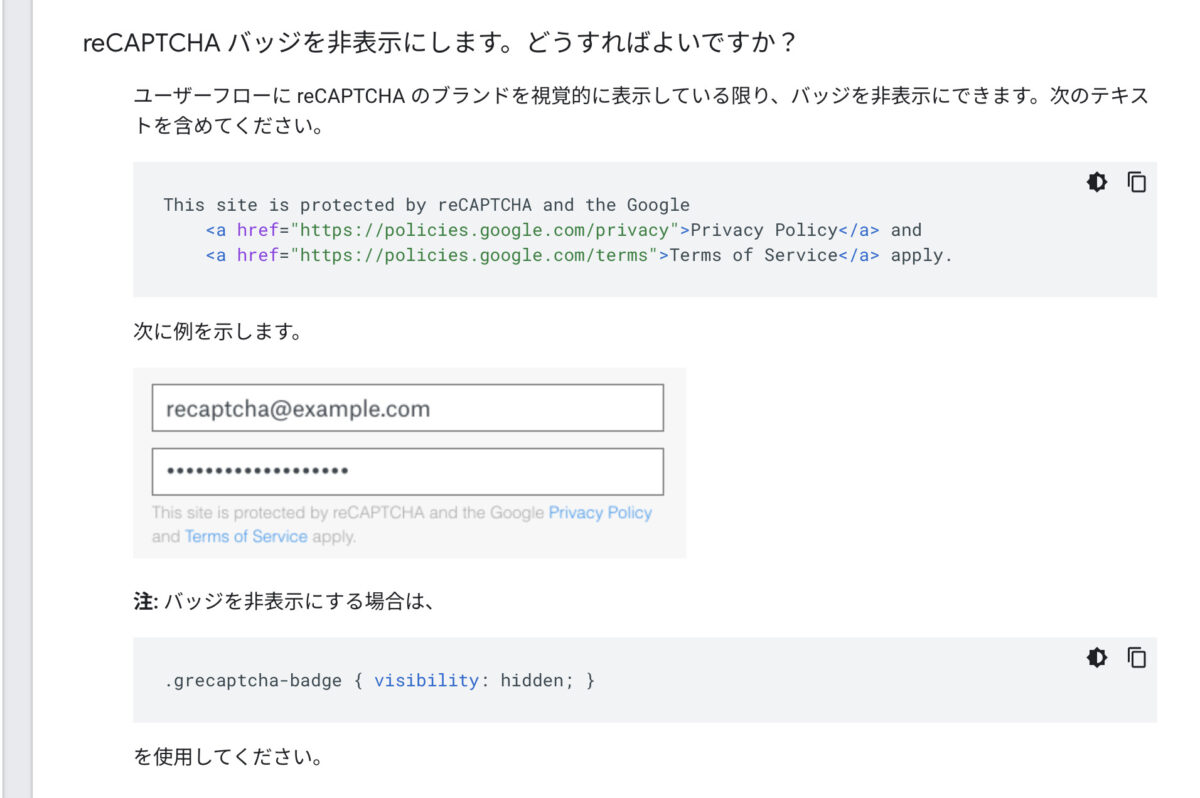Click the sentence "次に例を示します。"
This screenshot has width=1200, height=798.
[218, 332]
